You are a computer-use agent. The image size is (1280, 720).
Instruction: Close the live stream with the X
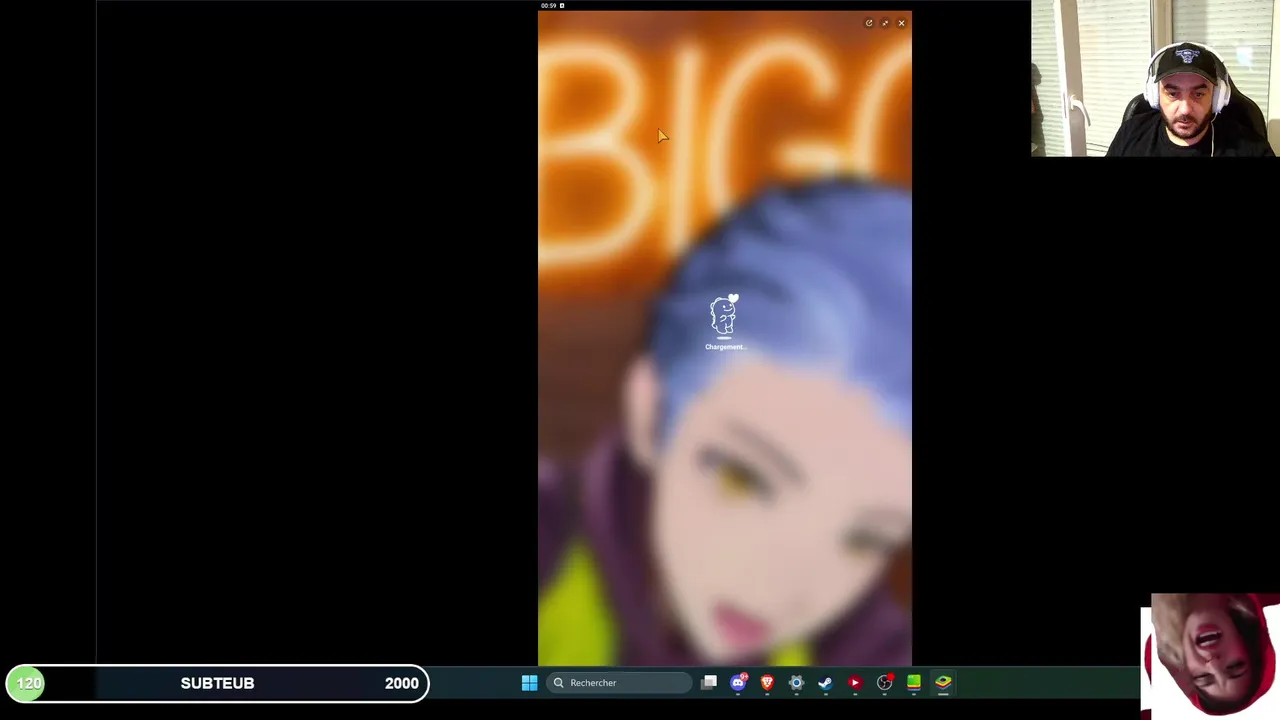point(901,23)
